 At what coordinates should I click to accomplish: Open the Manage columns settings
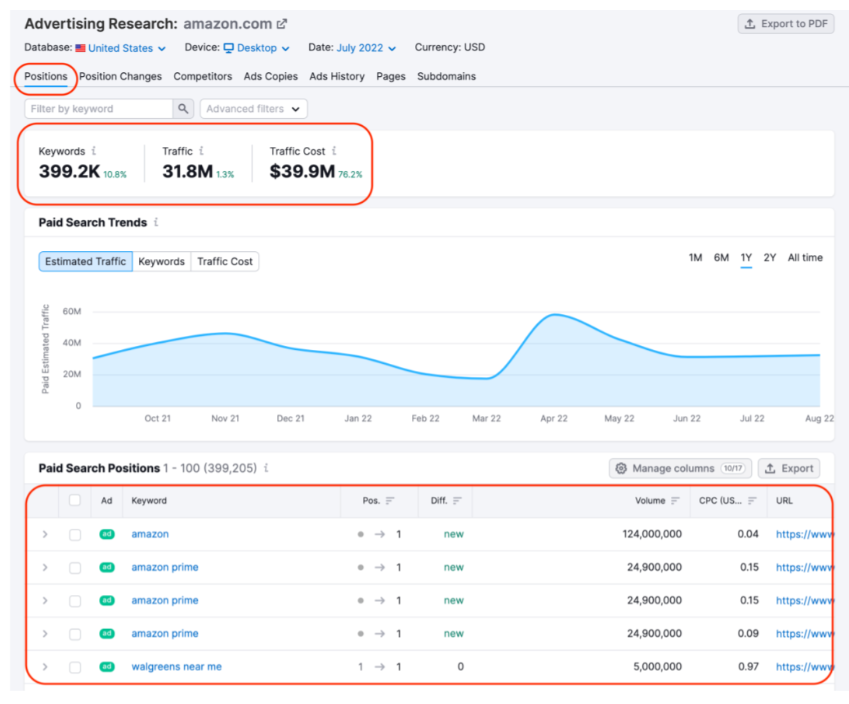click(681, 468)
